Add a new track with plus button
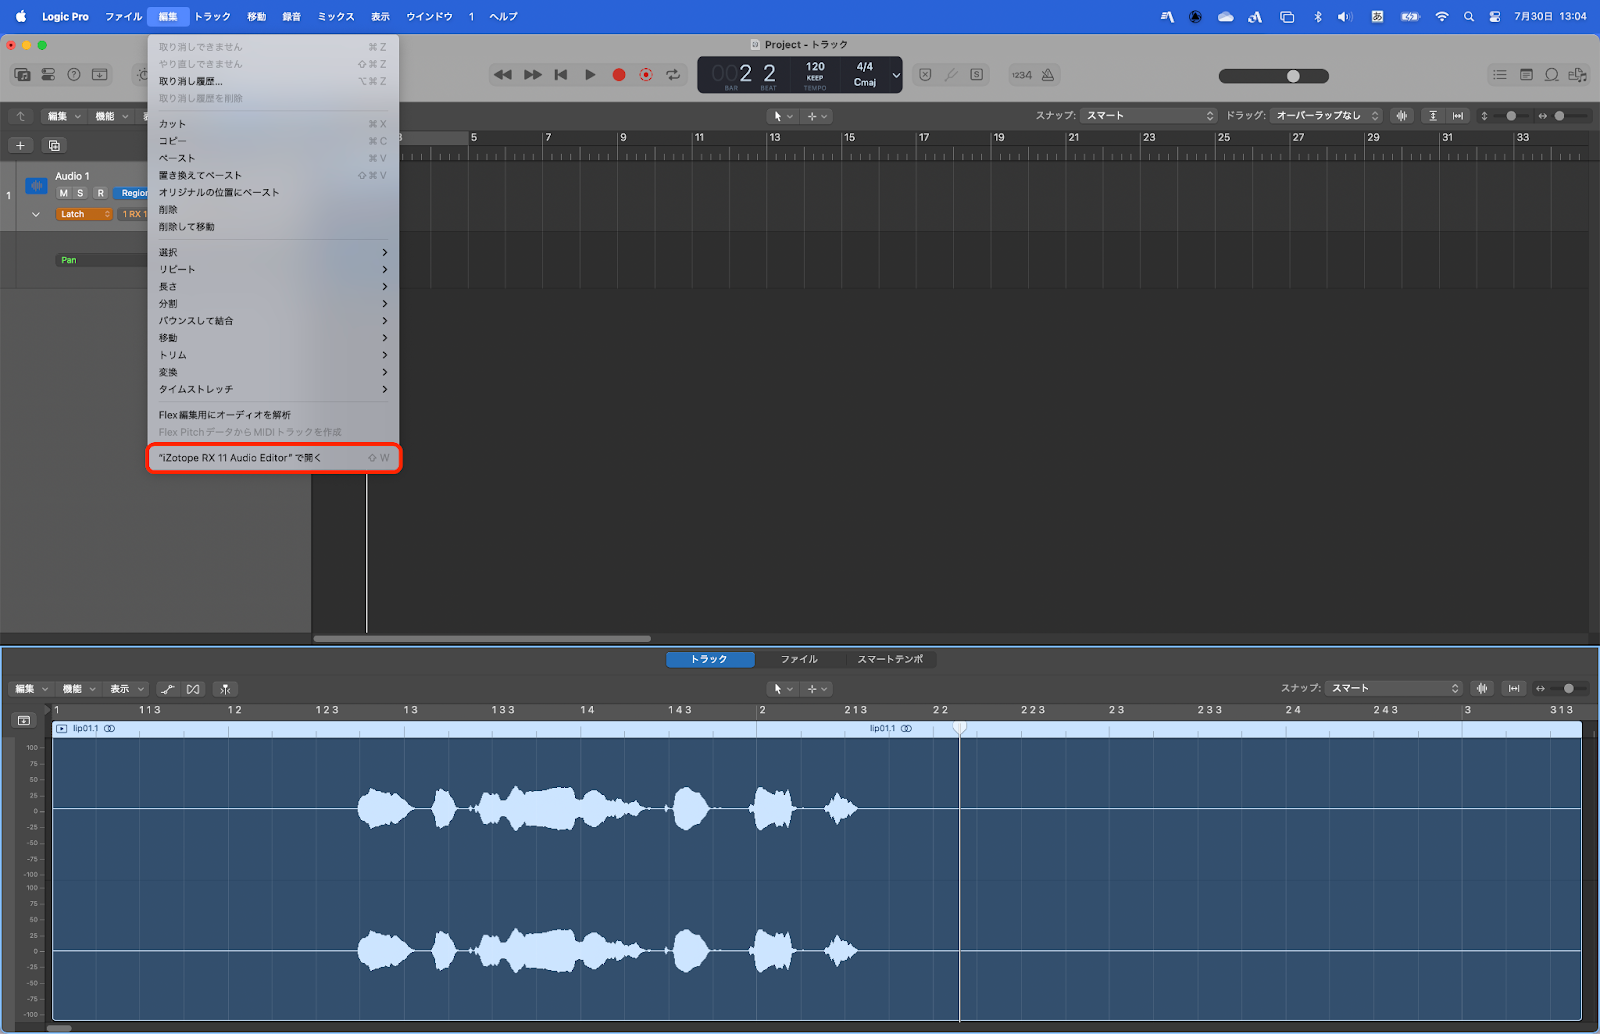The height and width of the screenshot is (1034, 1600). coord(20,146)
